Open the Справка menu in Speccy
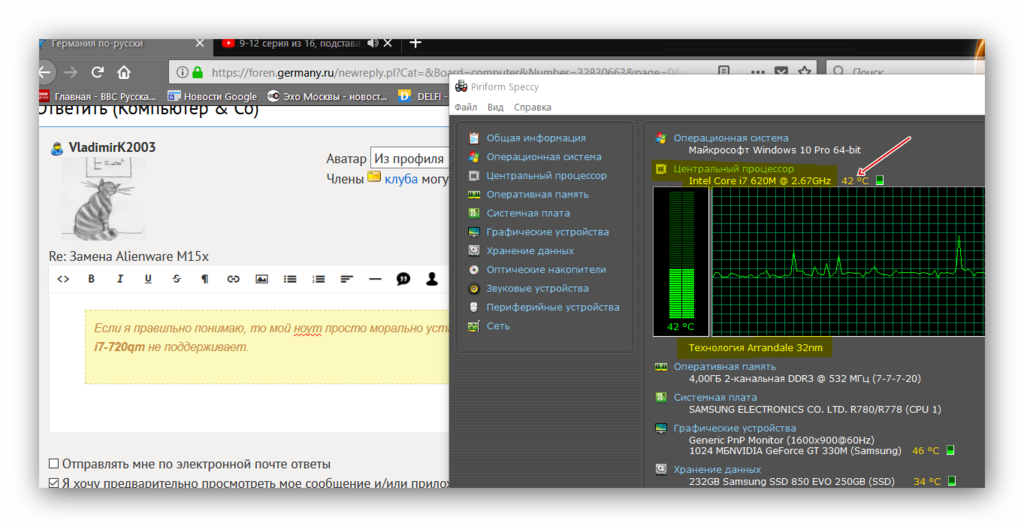 click(532, 107)
